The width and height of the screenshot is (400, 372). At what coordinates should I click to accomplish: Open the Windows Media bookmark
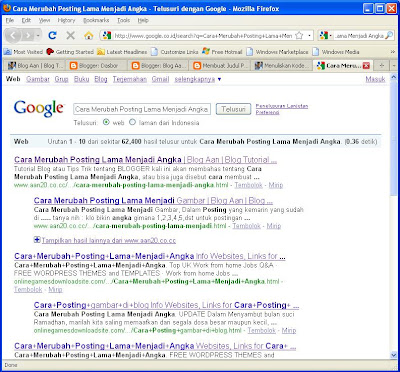pos(336,52)
